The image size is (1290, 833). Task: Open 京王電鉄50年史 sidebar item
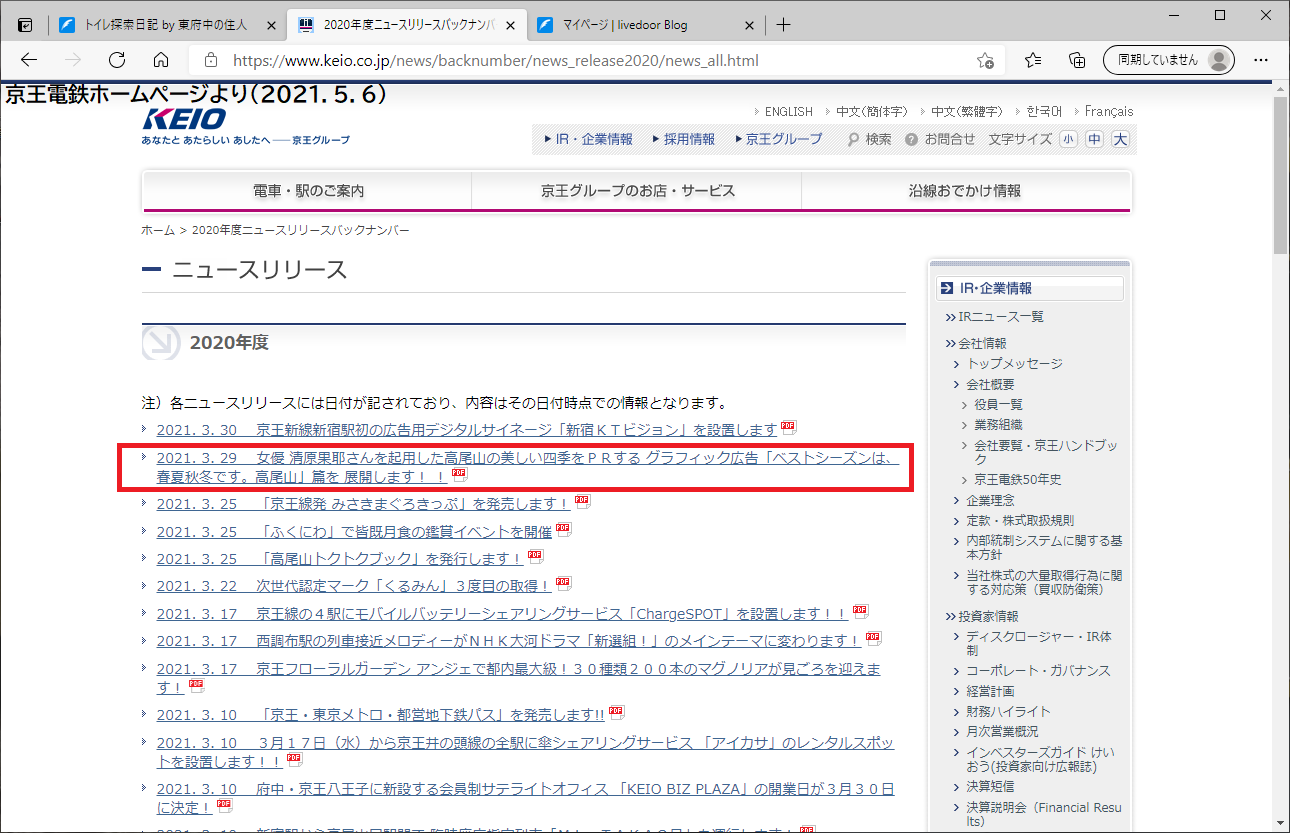[x=1018, y=479]
